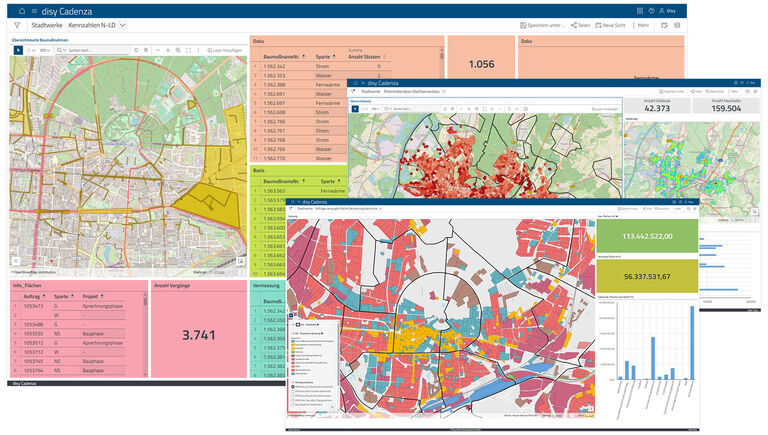Screen dimensions: 768x435
Task: Click the full extent icon in map toolbar
Action: pyautogui.click(x=188, y=50)
